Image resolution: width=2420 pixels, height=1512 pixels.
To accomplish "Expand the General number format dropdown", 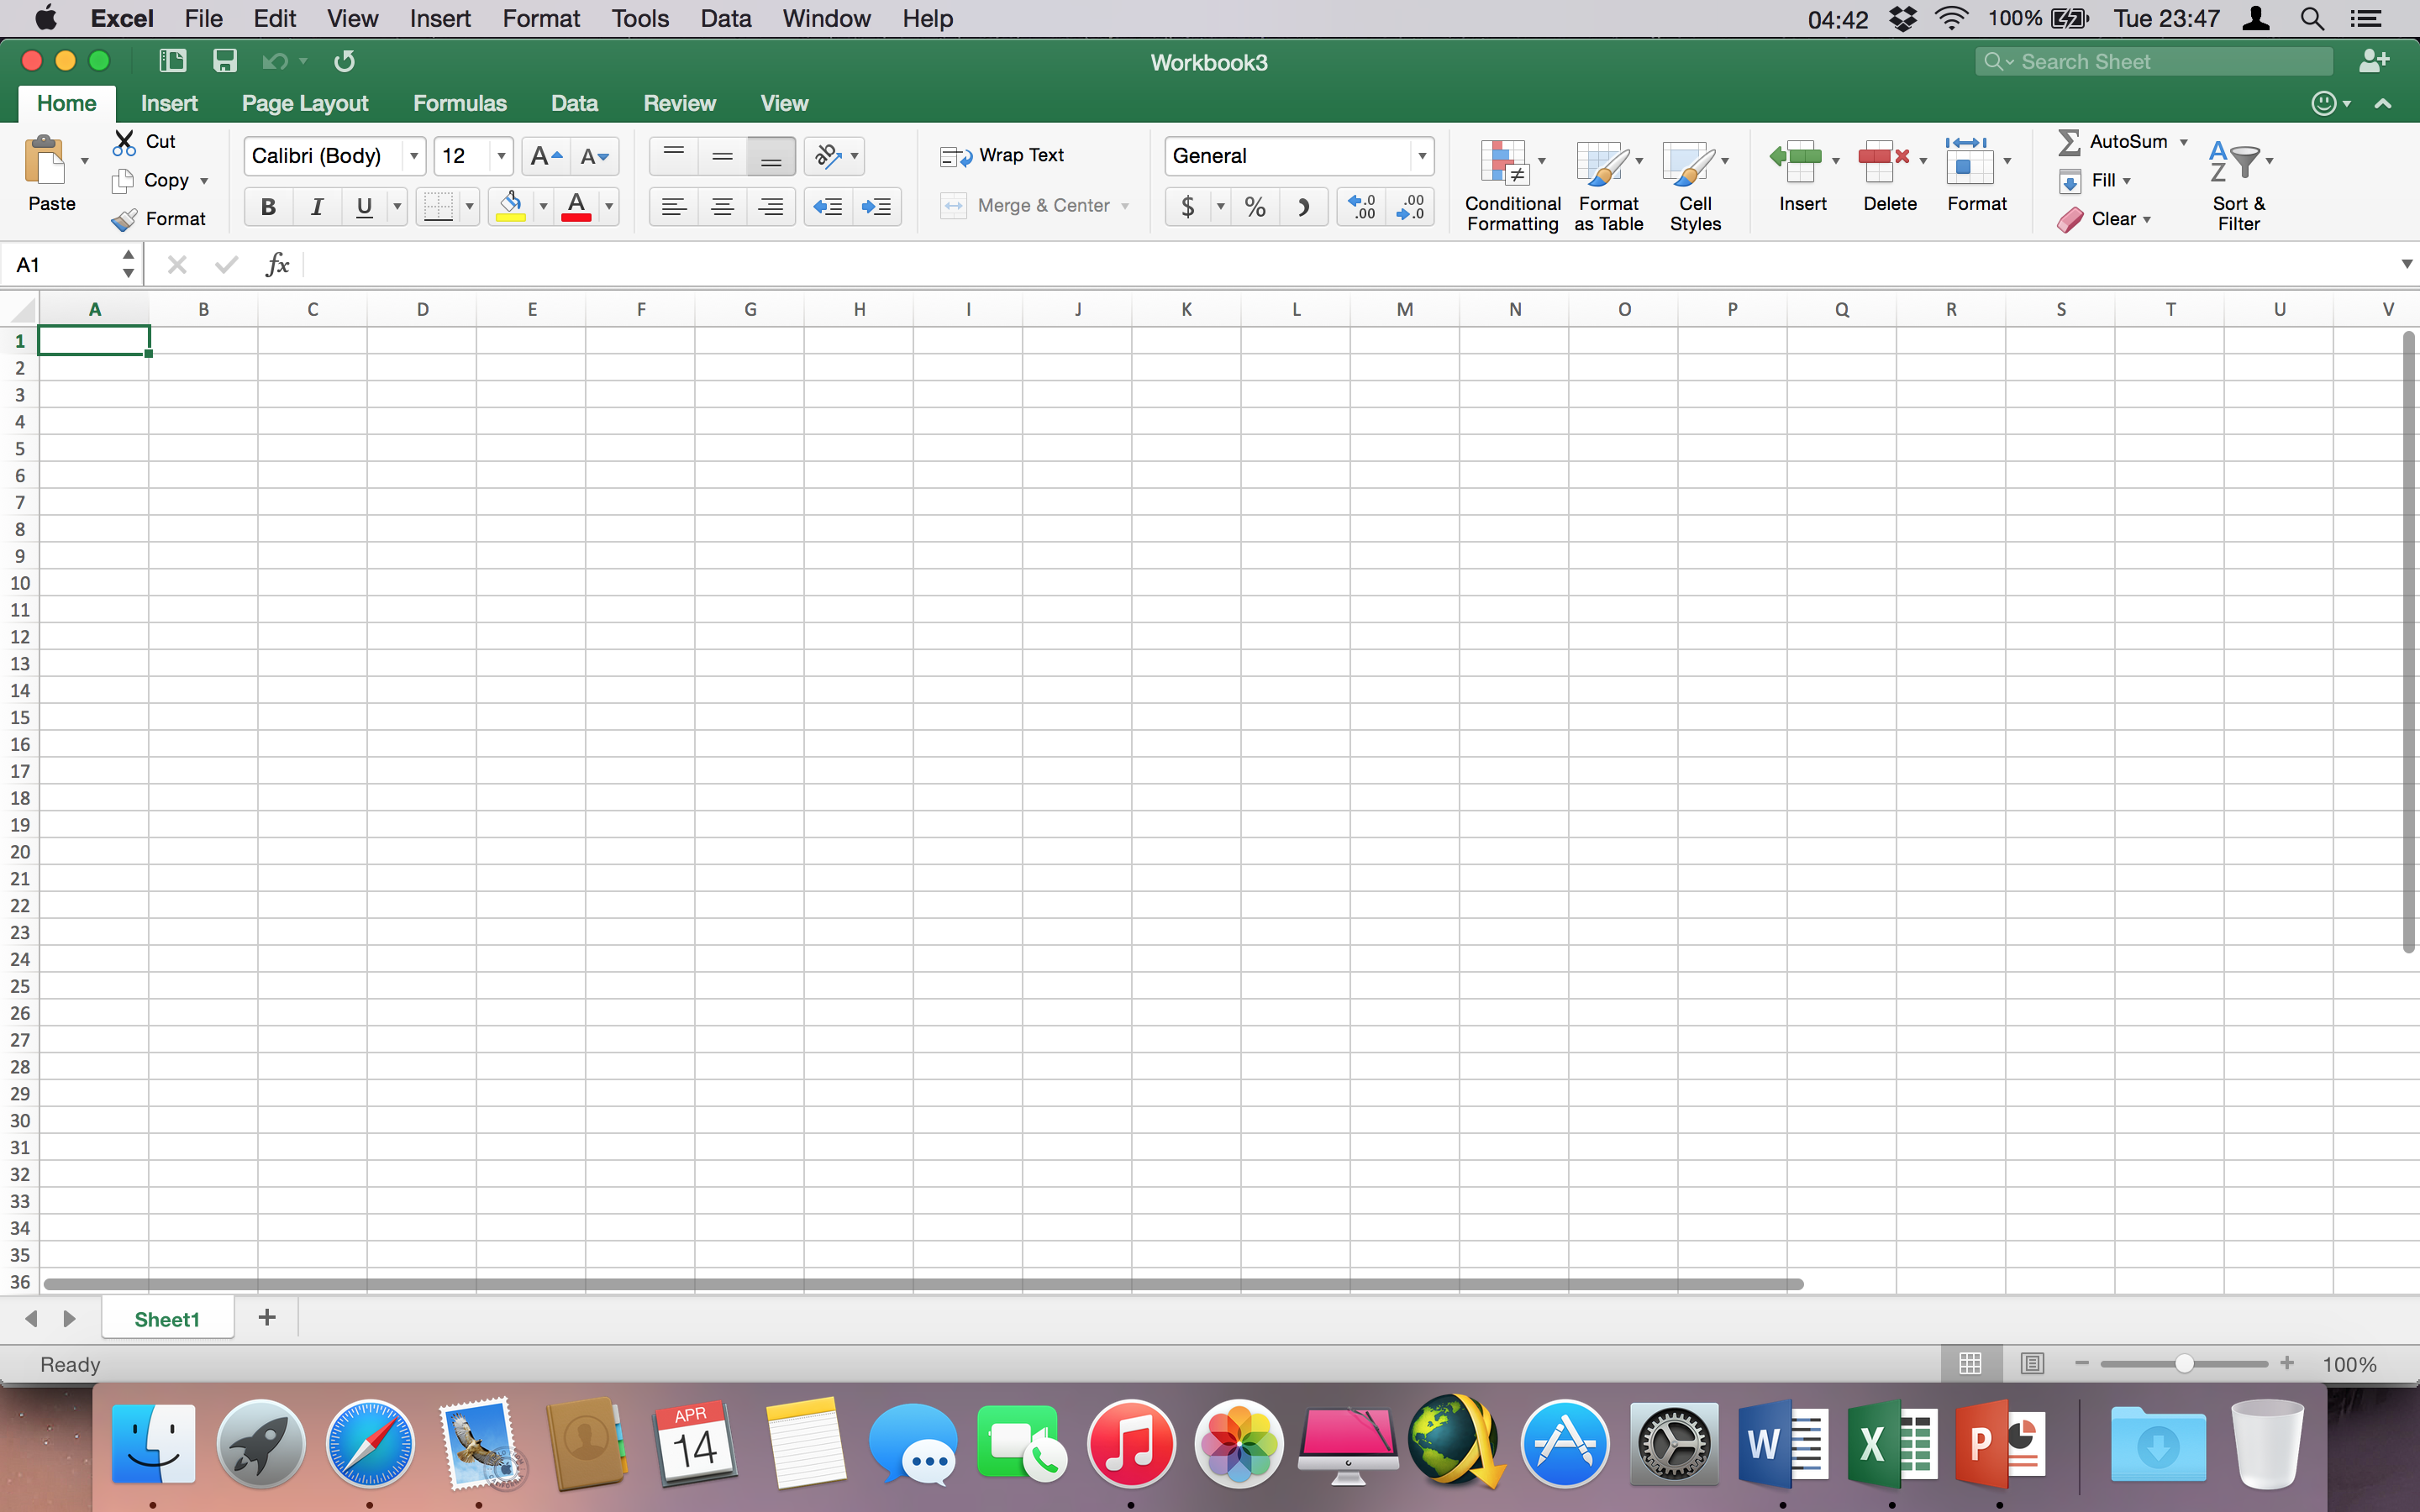I will [x=1421, y=156].
